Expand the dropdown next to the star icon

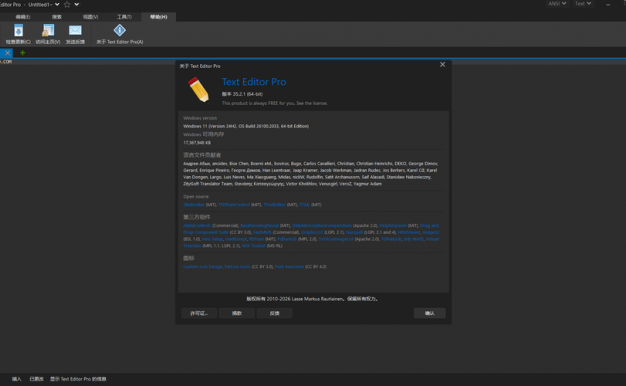(x=77, y=4)
